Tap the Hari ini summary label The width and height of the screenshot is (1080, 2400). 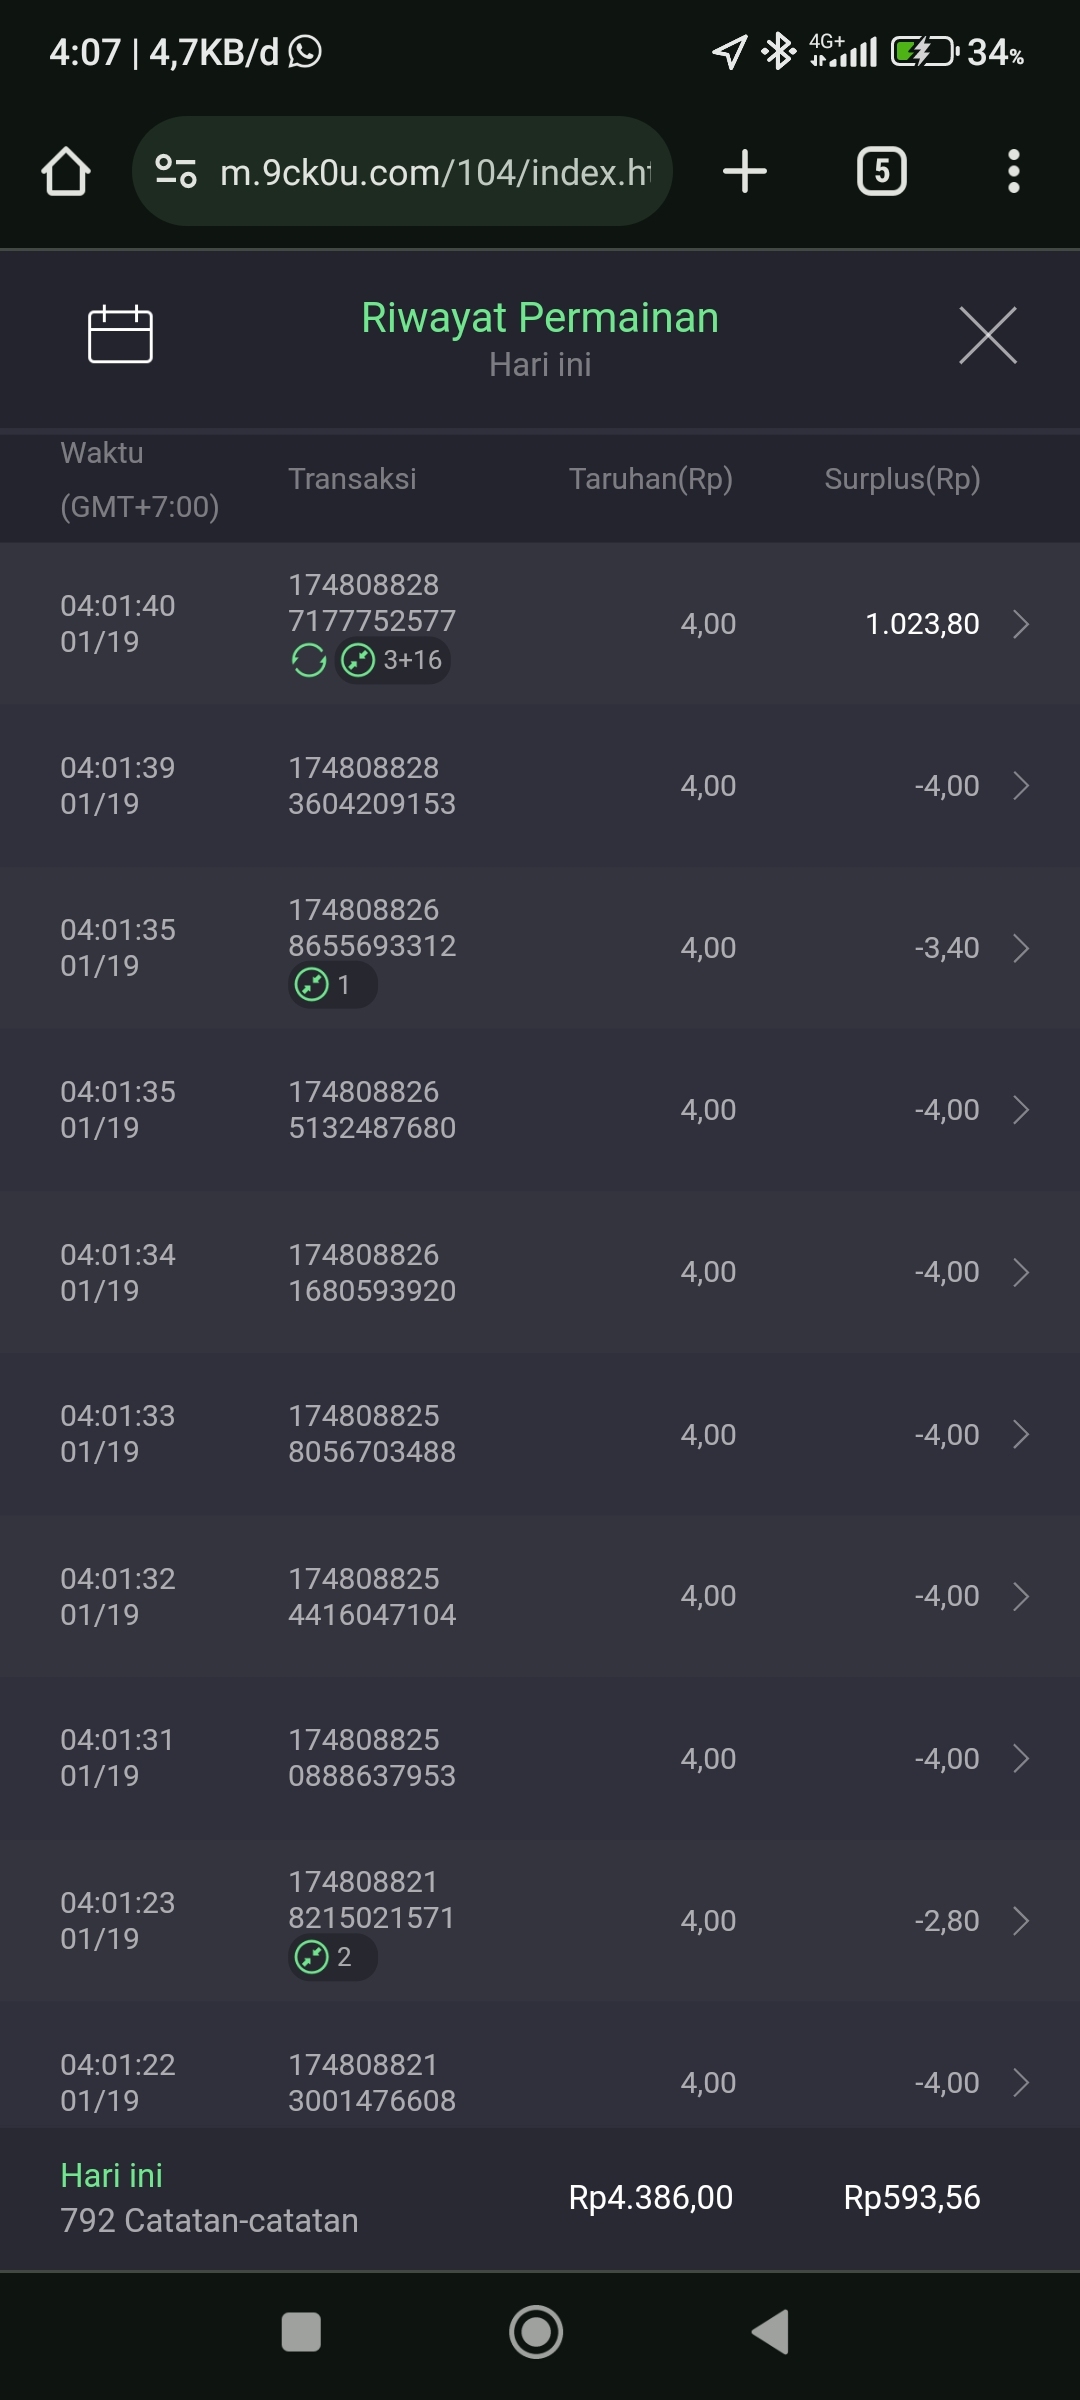[x=111, y=2175]
